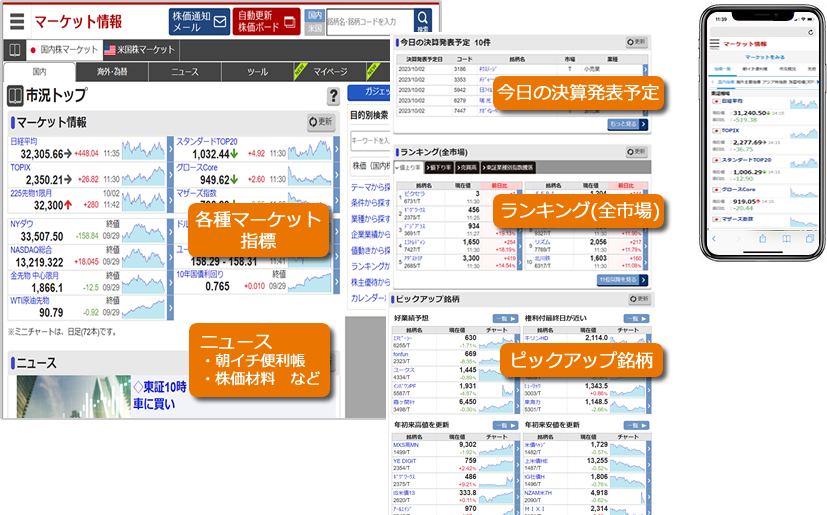Click the book icon left of 国内株マーケット
The image size is (827, 515).
(15, 49)
